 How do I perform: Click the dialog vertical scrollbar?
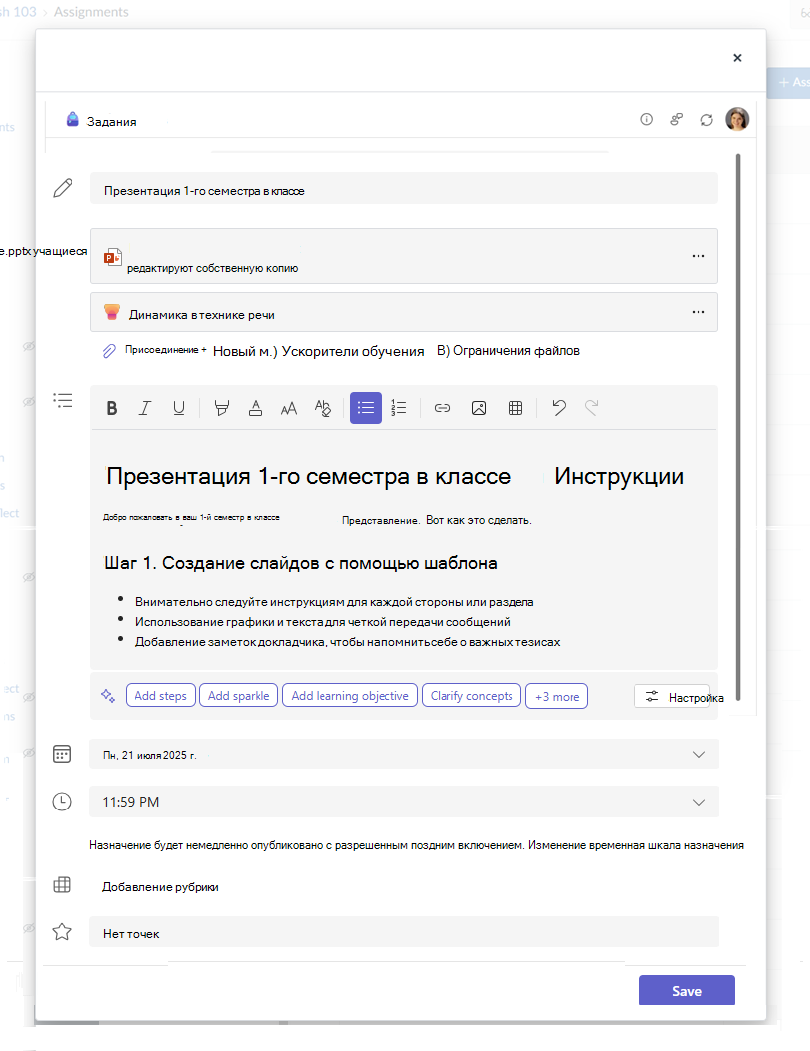(738, 427)
